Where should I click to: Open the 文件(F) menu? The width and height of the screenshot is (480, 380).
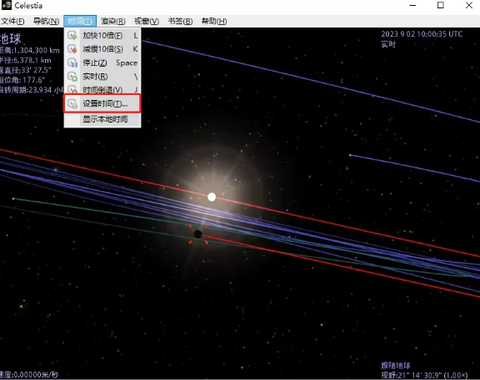click(x=13, y=21)
